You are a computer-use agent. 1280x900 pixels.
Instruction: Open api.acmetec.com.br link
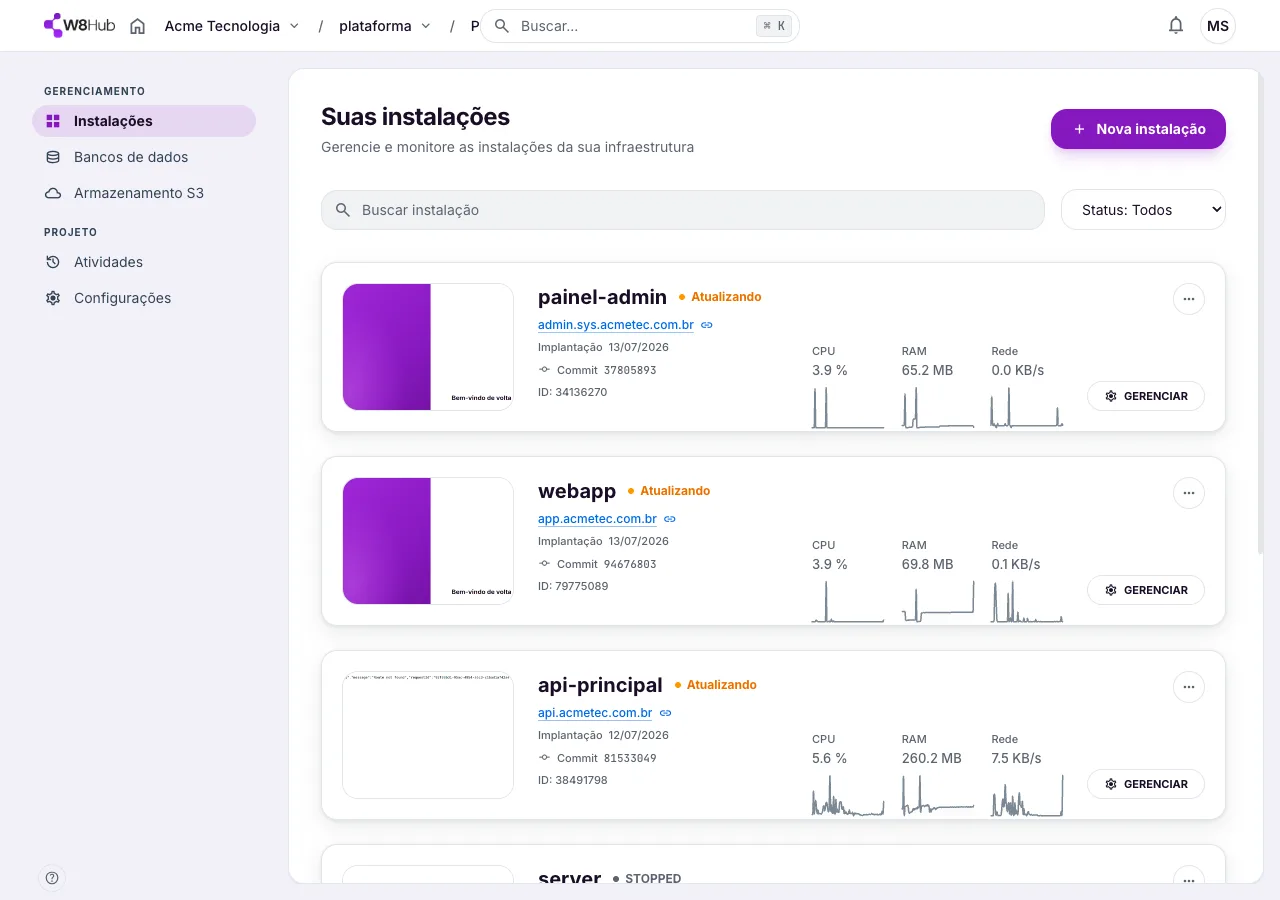595,713
